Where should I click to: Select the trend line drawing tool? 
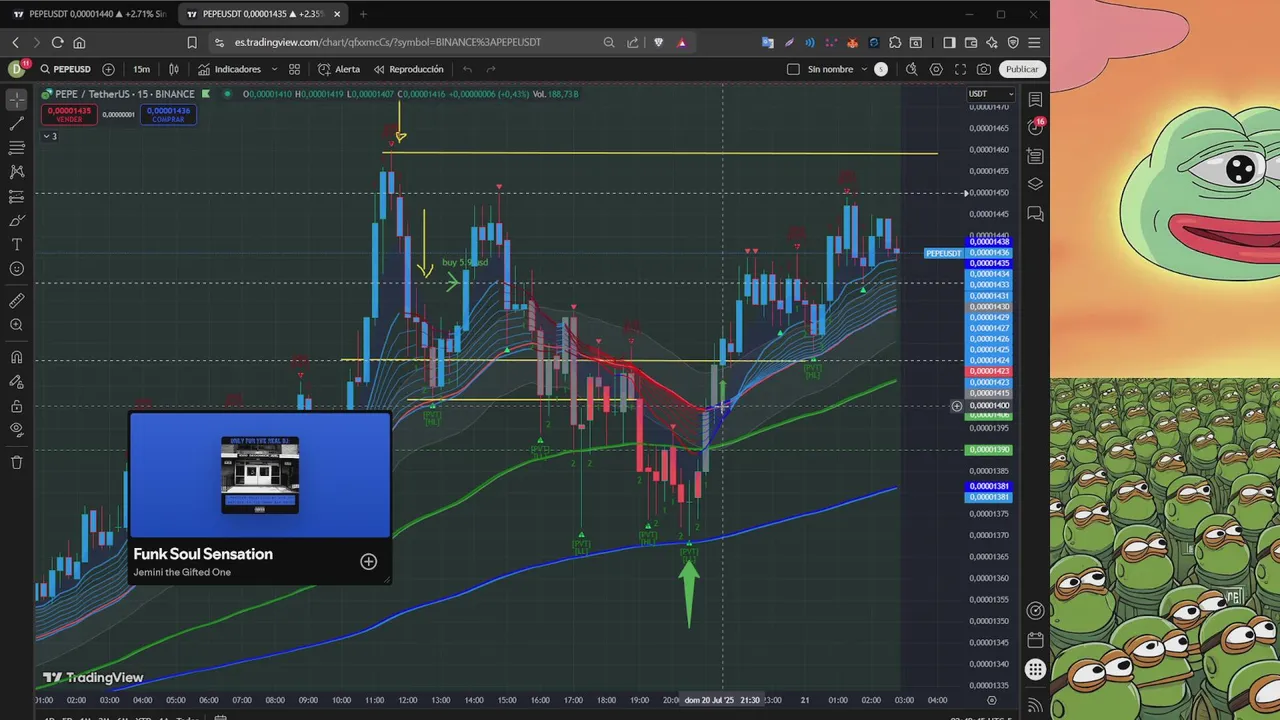point(17,124)
